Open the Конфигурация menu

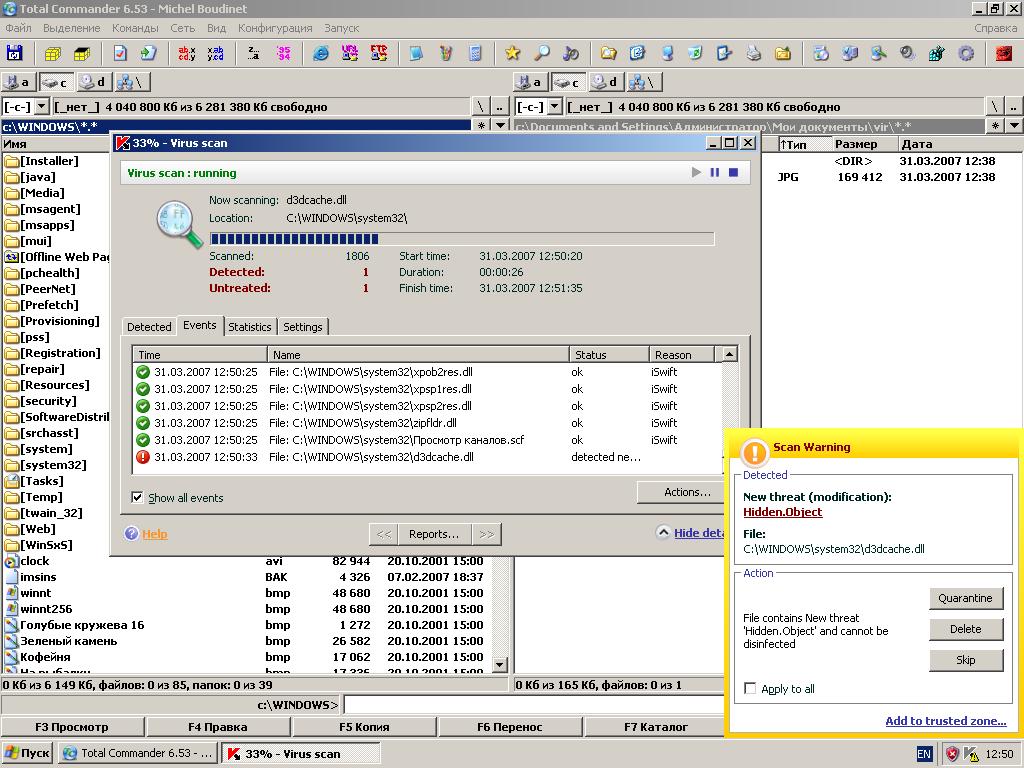pyautogui.click(x=275, y=28)
